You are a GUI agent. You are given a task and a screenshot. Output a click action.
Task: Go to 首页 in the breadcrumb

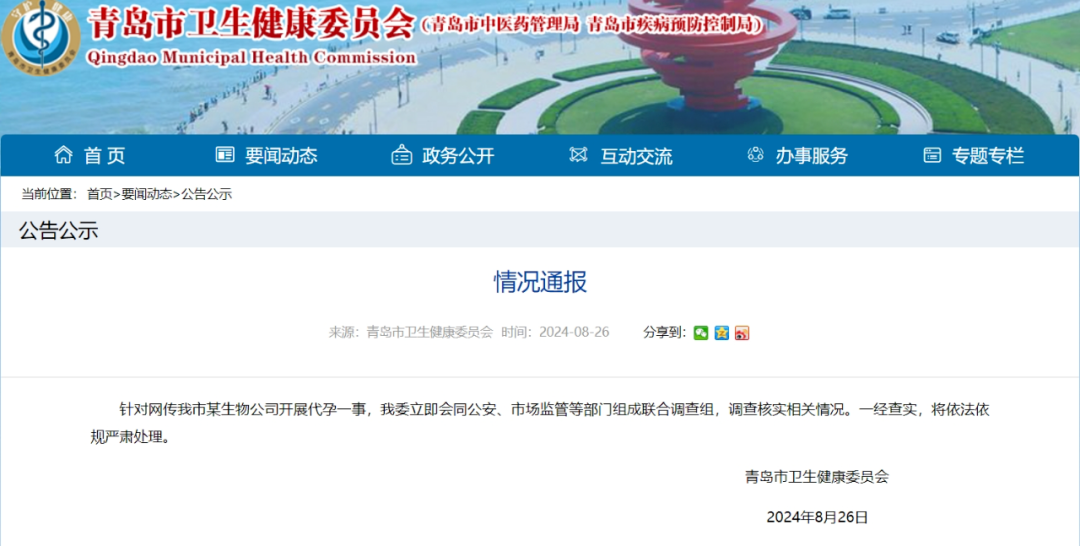point(99,194)
